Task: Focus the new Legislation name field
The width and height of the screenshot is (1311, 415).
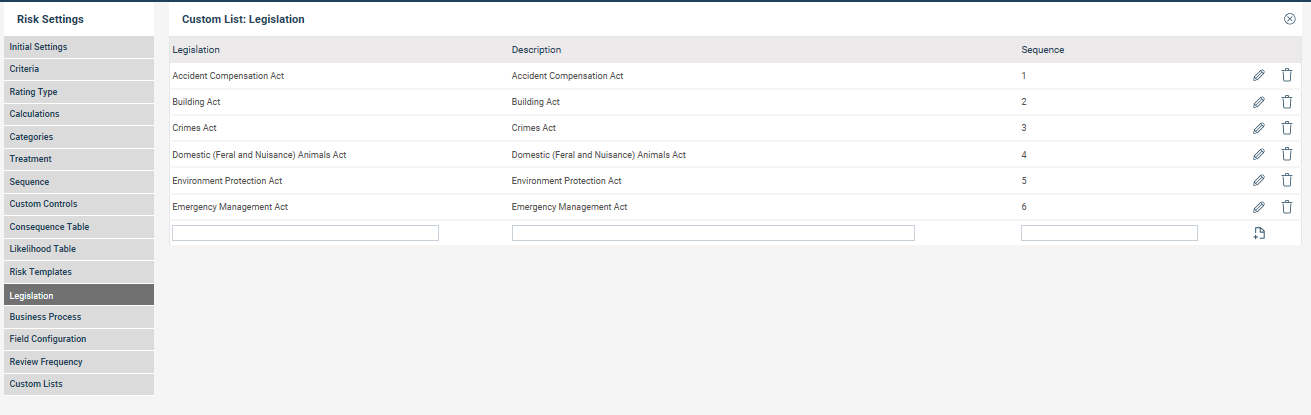Action: (x=305, y=233)
